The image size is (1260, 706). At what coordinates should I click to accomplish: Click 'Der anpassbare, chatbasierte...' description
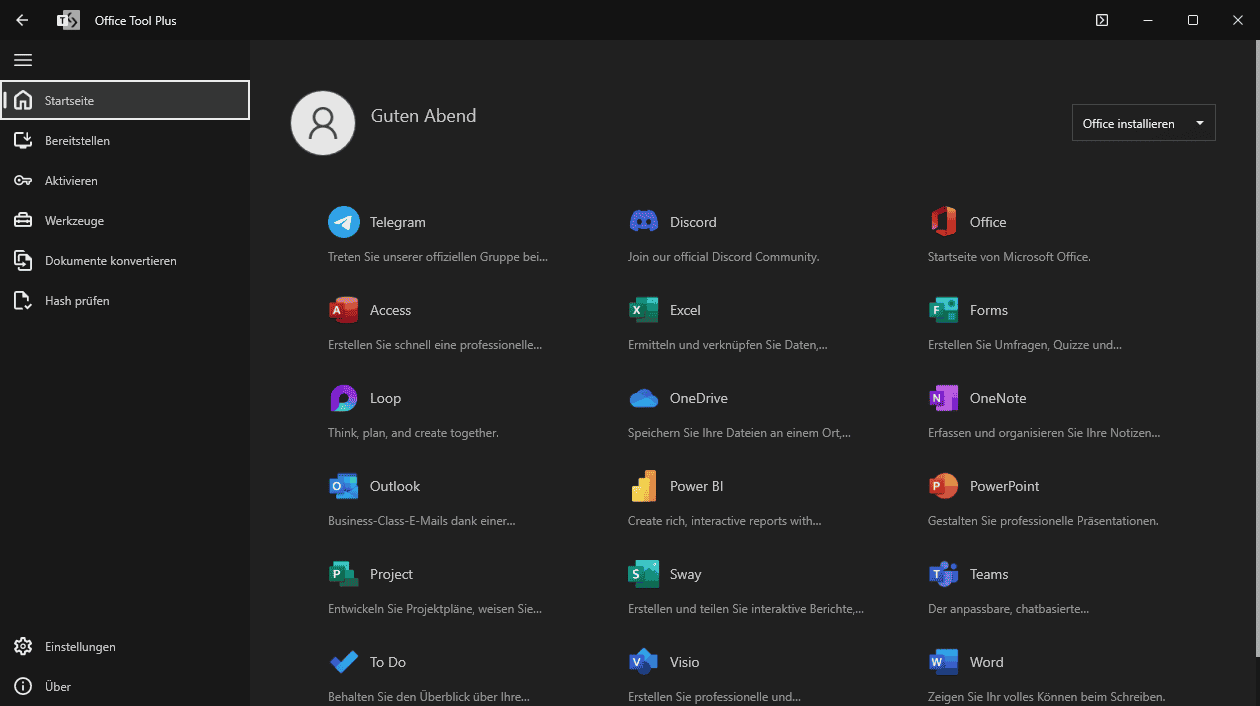coord(1008,609)
